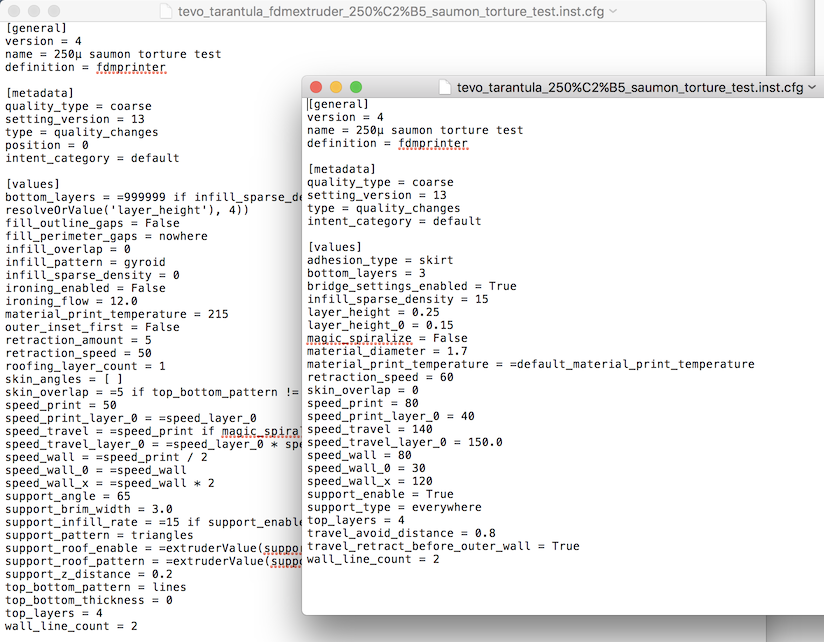Screen dimensions: 824x642
Task: Click 'retraction_speed = 60' in front window
Action: [380, 377]
